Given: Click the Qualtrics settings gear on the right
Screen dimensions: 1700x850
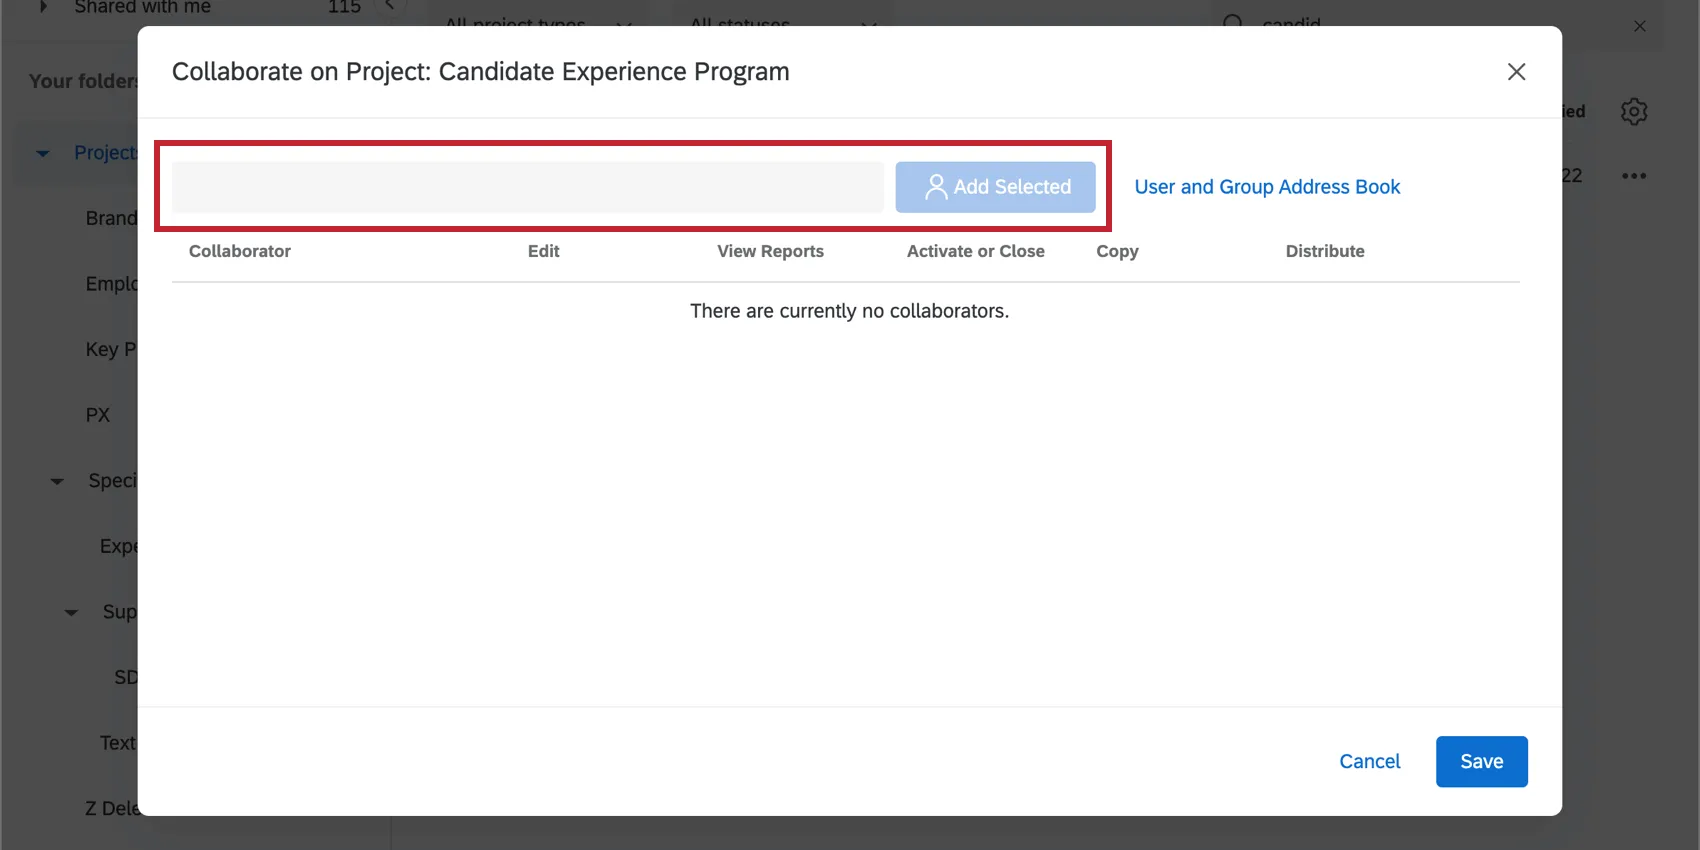Looking at the screenshot, I should [x=1634, y=112].
